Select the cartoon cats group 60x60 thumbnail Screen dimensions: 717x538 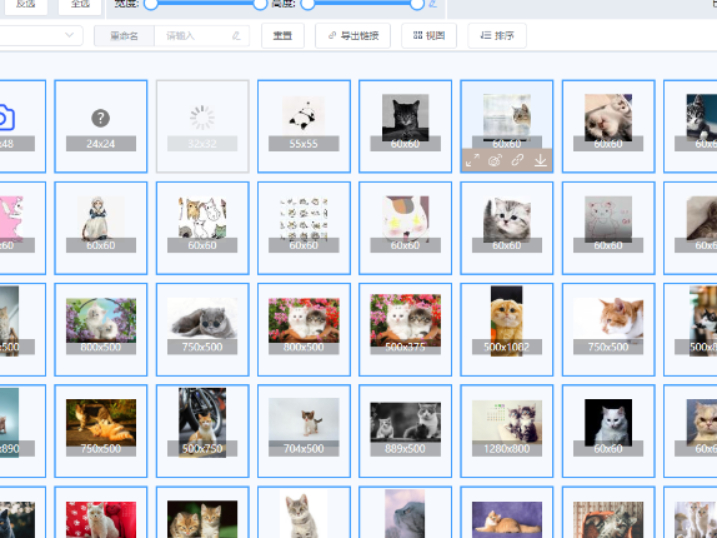pyautogui.click(x=203, y=228)
